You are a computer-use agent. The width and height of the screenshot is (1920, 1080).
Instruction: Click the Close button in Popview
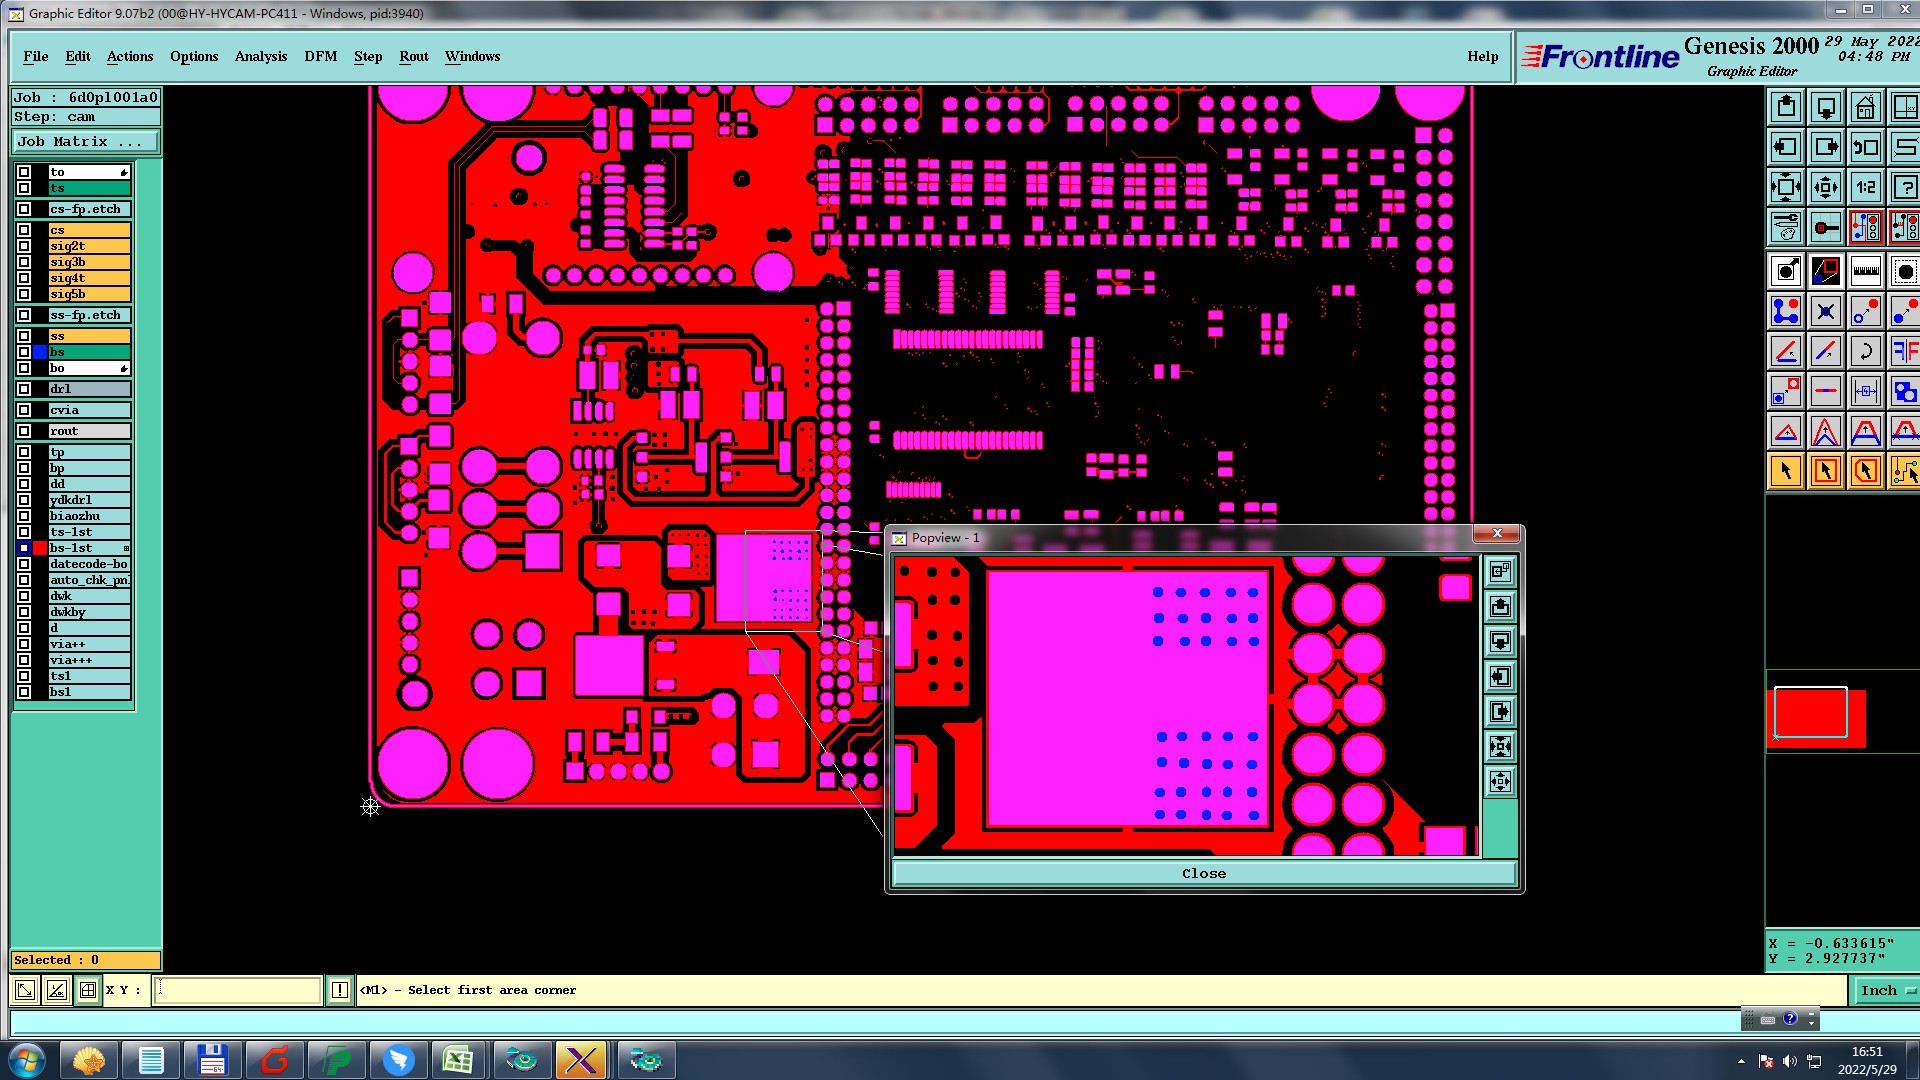1203,873
